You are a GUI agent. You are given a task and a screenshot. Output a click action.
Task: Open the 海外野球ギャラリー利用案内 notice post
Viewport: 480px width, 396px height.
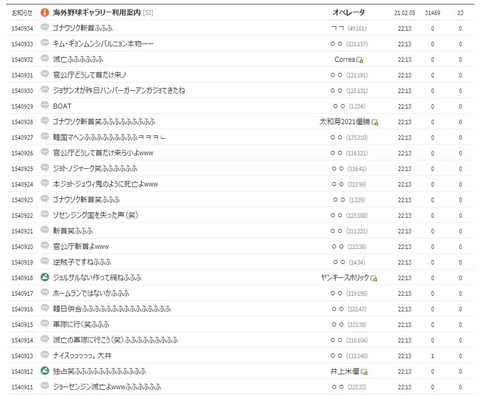point(97,13)
